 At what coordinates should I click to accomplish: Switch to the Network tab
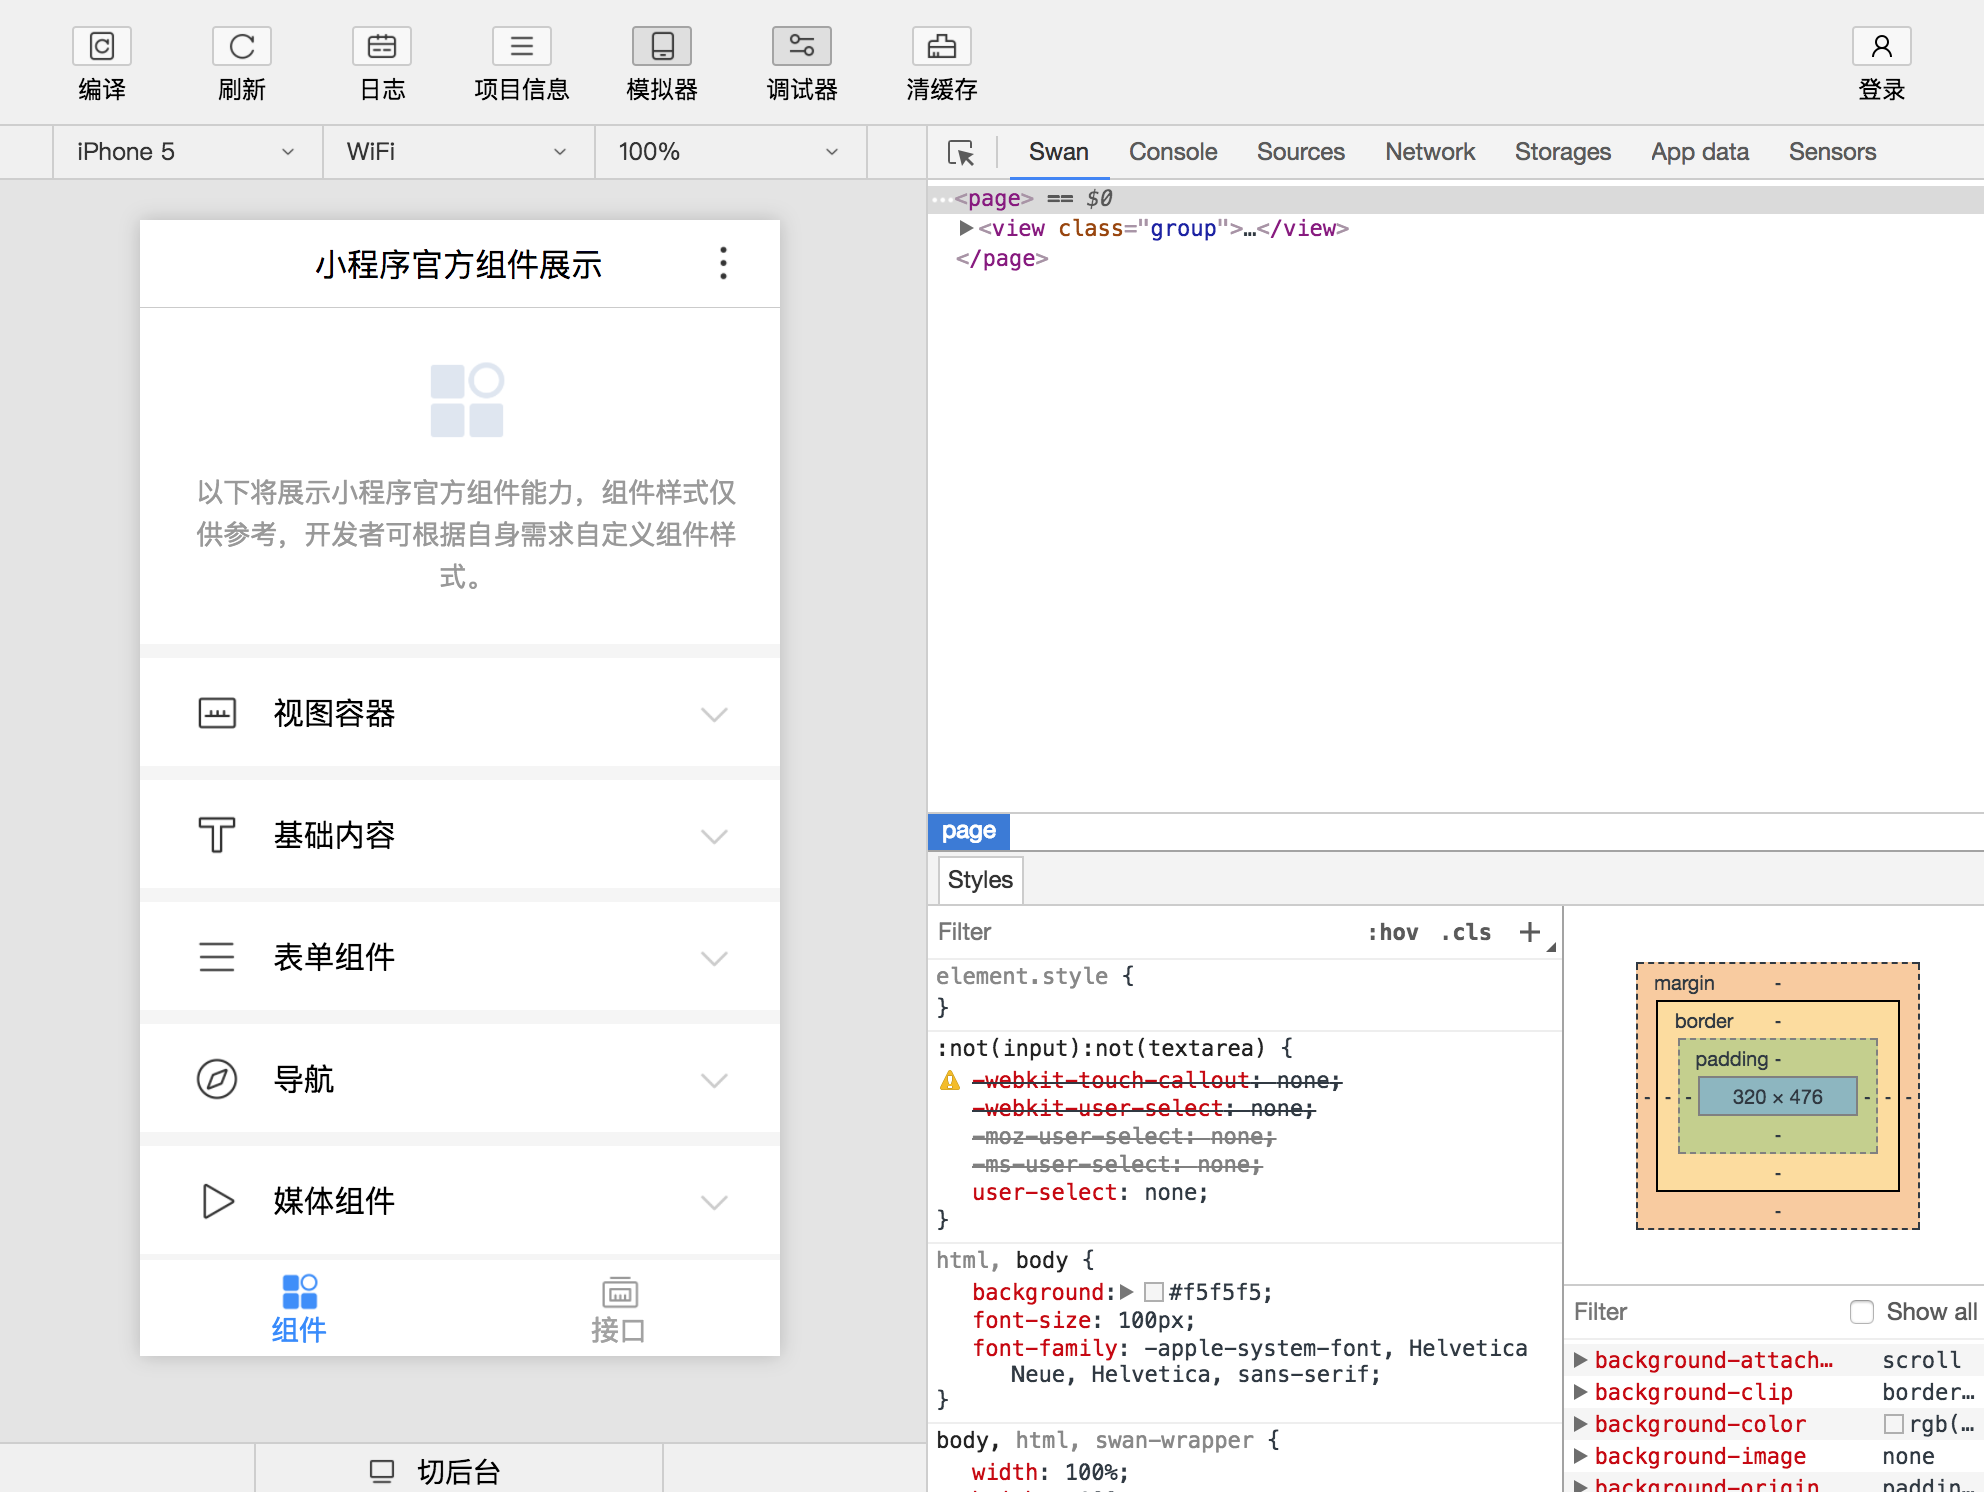(1430, 152)
